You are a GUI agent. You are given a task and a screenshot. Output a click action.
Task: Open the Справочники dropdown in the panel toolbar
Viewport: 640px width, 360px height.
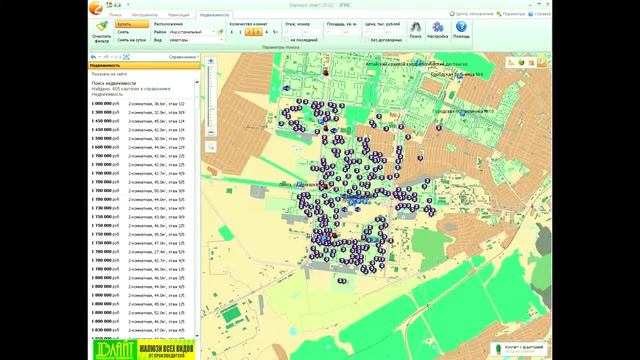click(184, 57)
